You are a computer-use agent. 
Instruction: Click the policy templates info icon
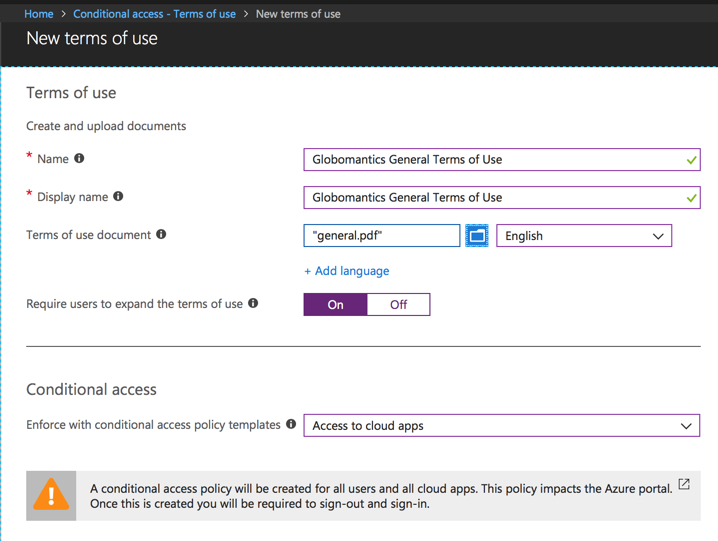(291, 424)
